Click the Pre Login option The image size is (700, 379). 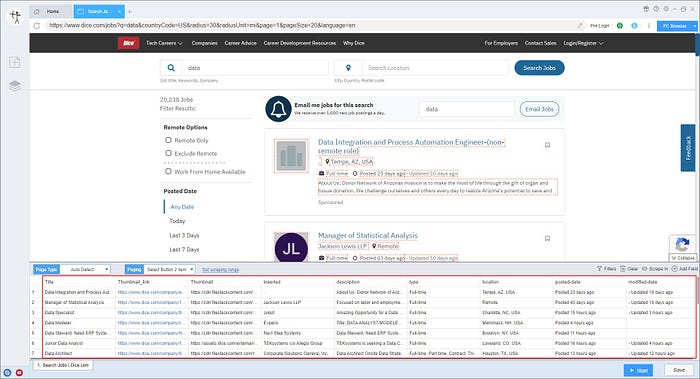point(600,26)
